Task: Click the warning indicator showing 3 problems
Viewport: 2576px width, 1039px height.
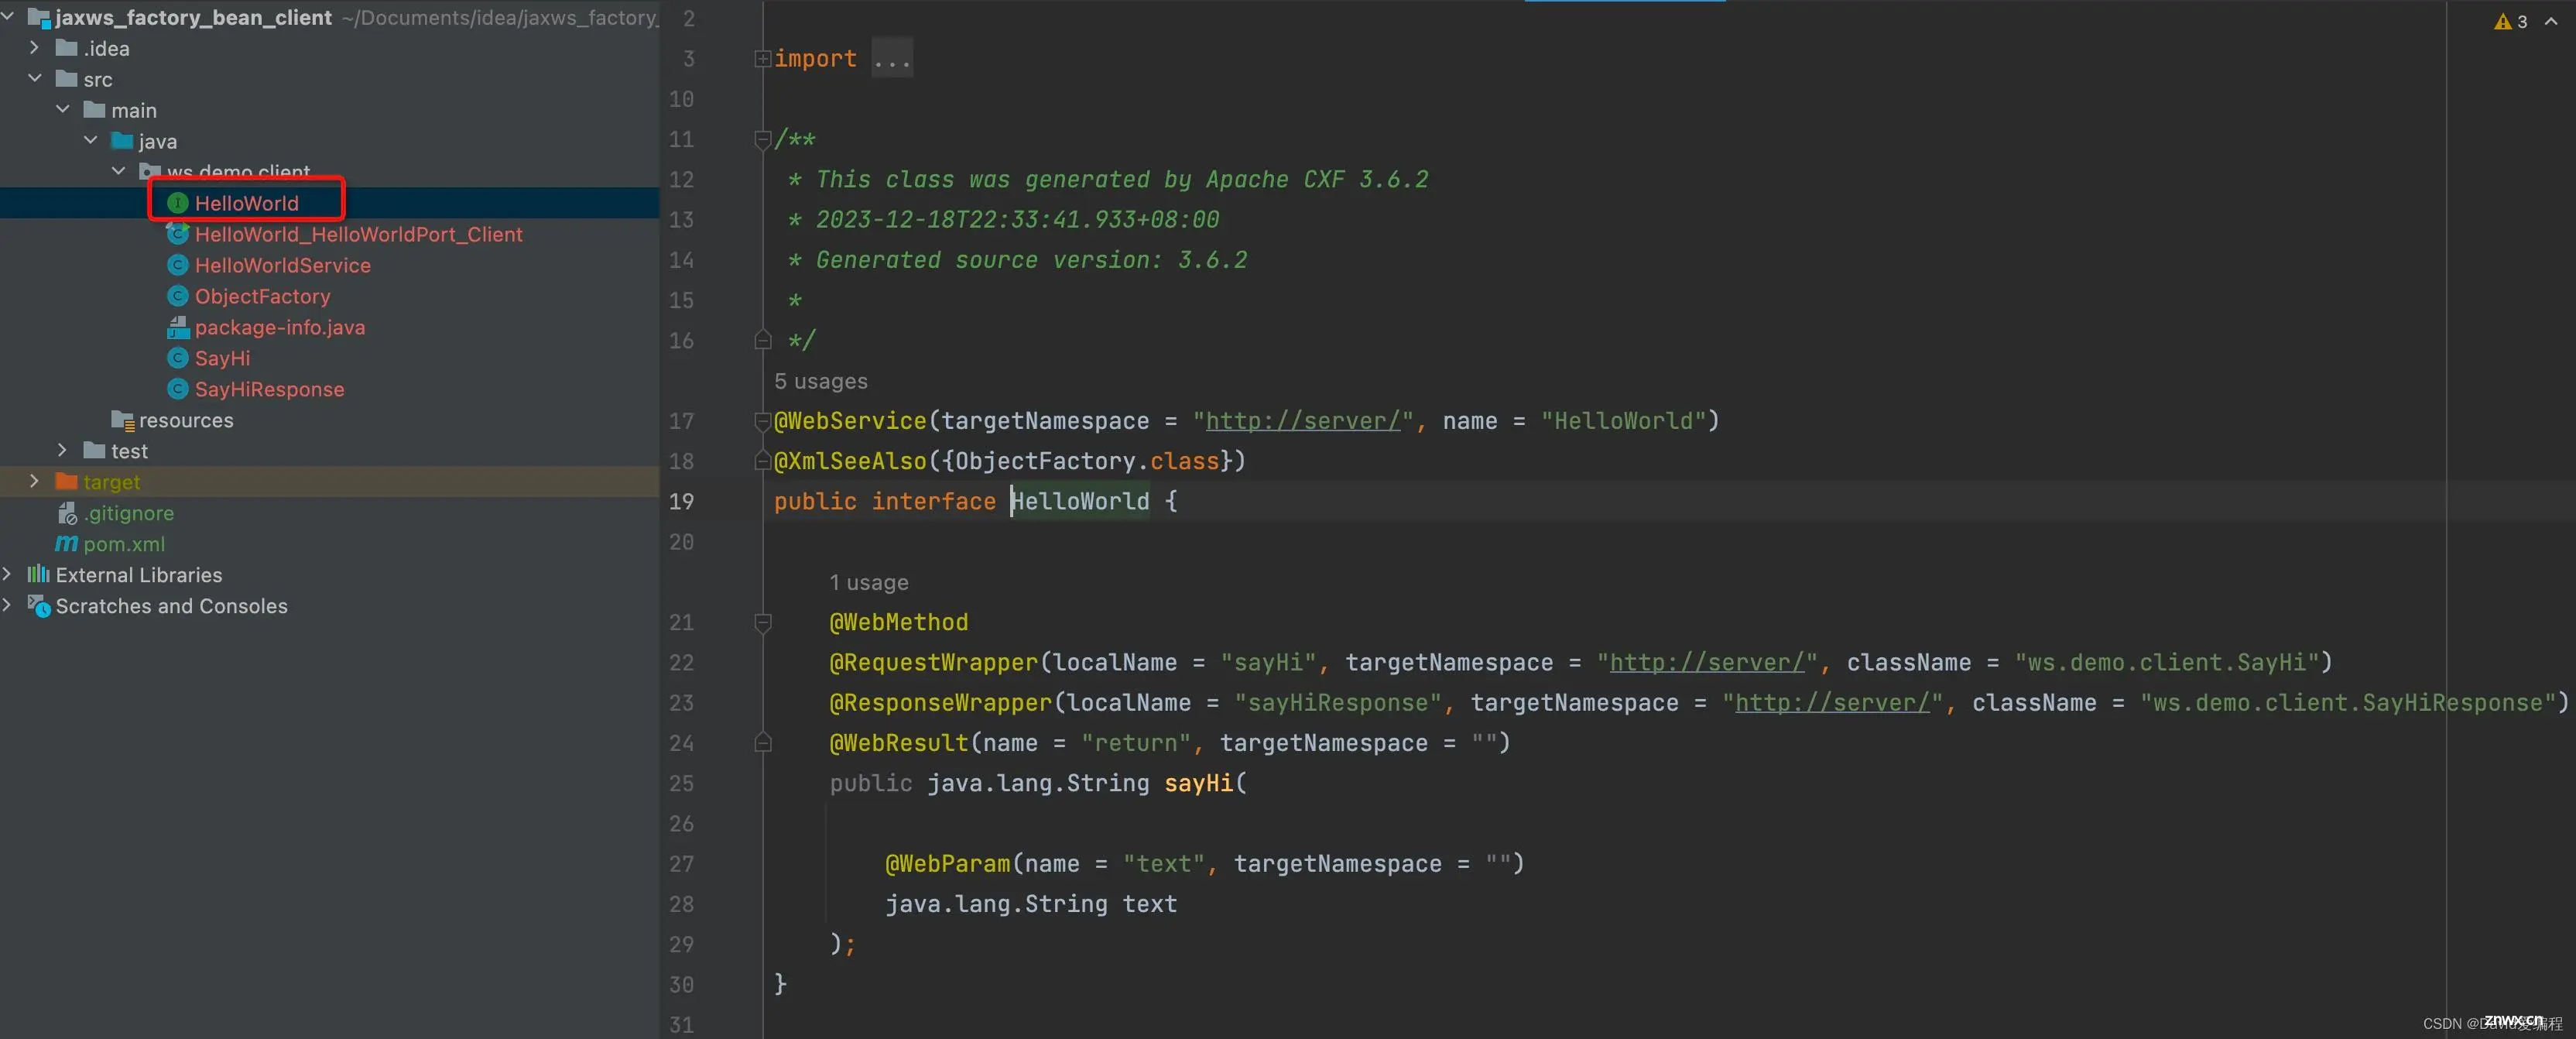Action: pyautogui.click(x=2510, y=21)
